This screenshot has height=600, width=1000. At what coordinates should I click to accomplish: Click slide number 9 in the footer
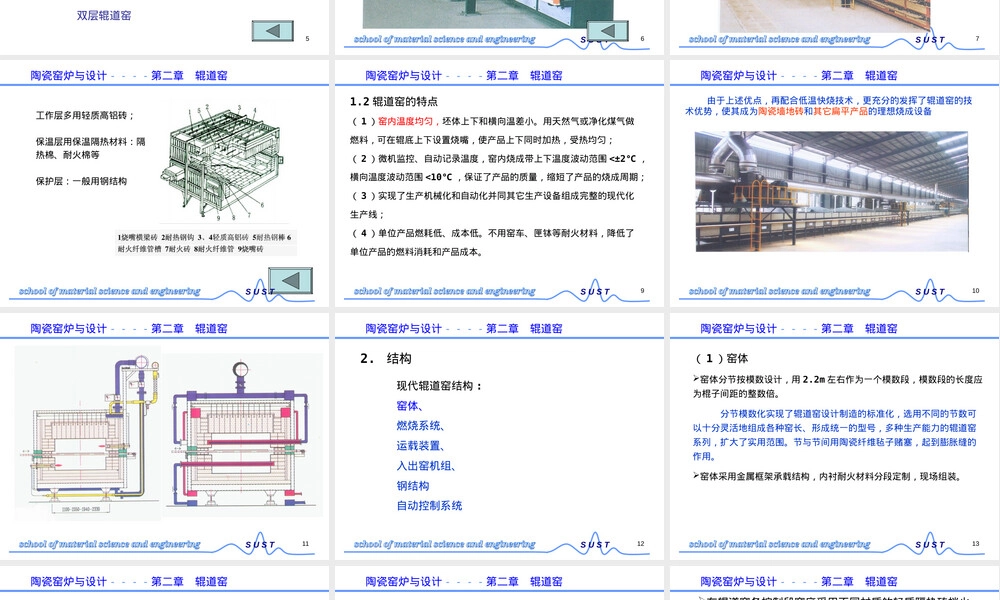pos(642,290)
